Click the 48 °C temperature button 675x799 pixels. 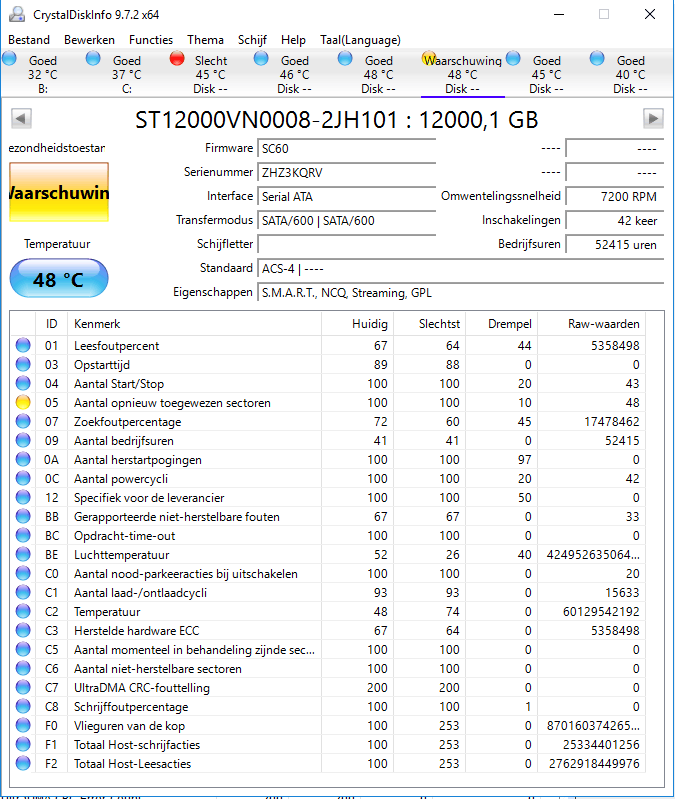coord(59,278)
